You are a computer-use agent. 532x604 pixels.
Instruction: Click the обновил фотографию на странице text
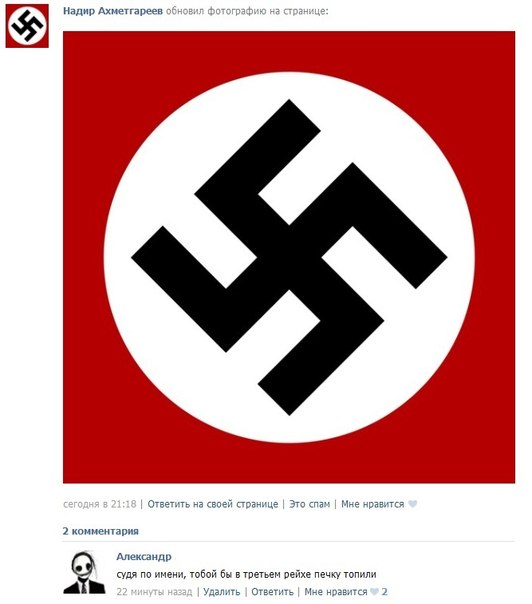coord(247,11)
